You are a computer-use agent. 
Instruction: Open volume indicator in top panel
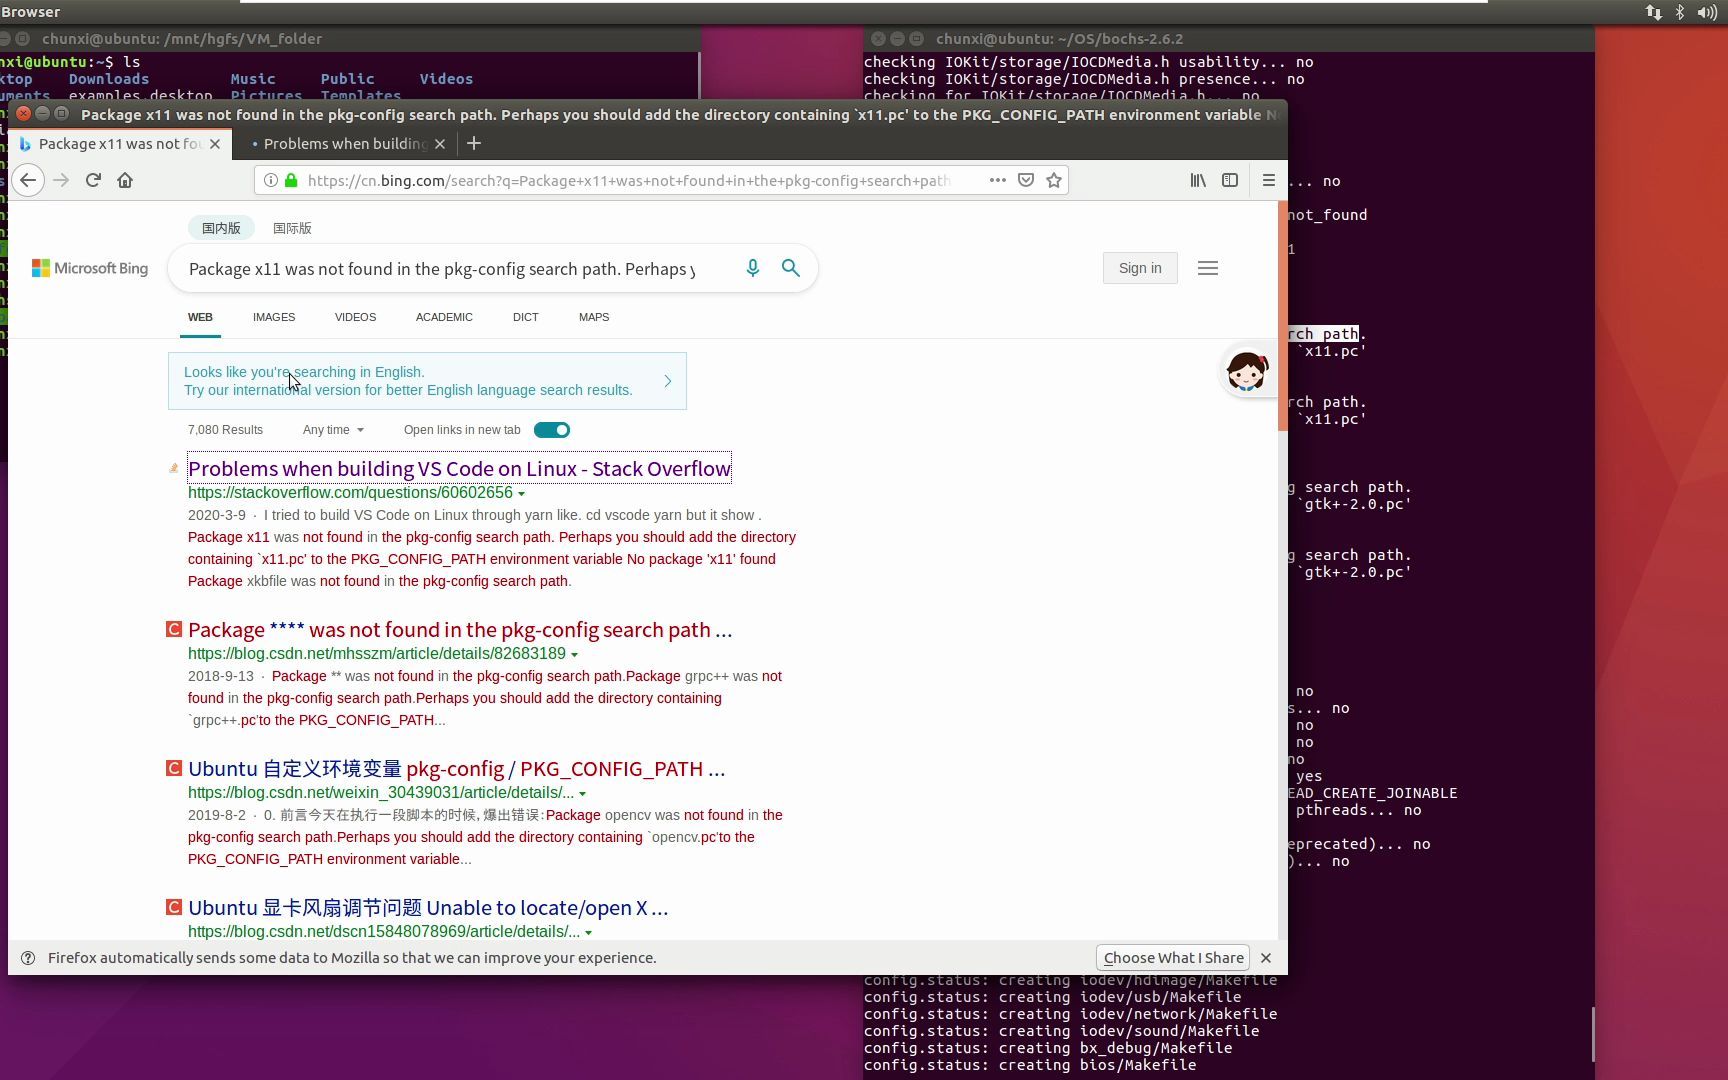(1706, 12)
